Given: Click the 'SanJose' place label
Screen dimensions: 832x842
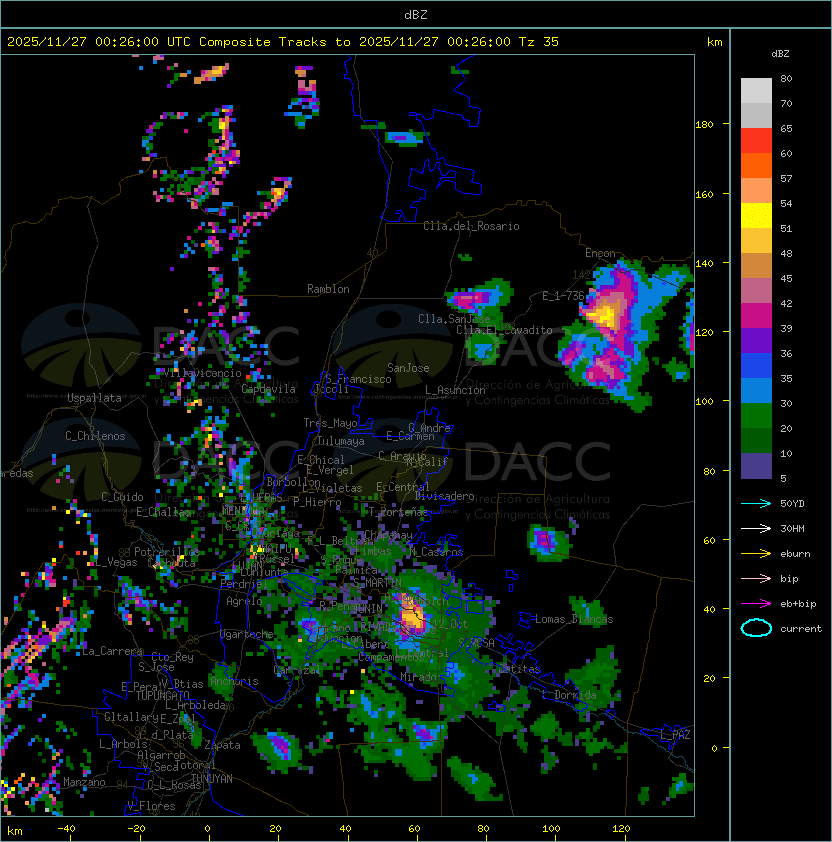Looking at the screenshot, I should [x=408, y=368].
